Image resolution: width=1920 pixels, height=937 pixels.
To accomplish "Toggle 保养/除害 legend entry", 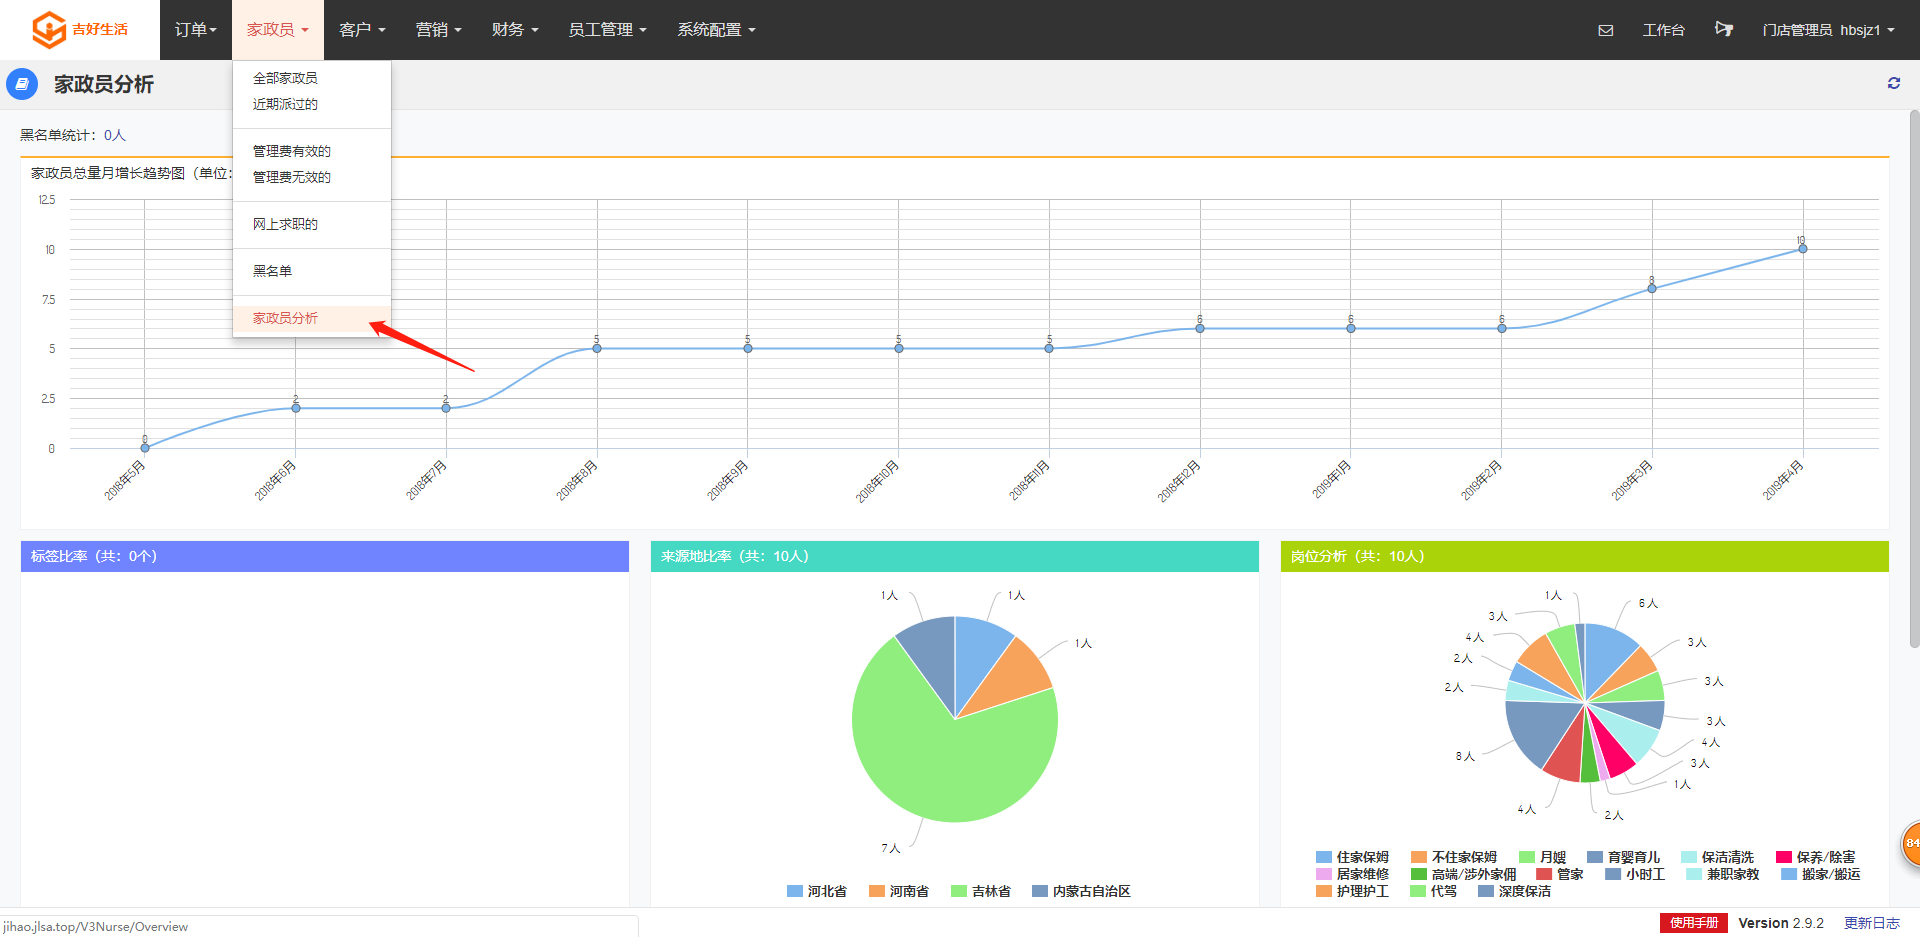I will tap(1815, 857).
